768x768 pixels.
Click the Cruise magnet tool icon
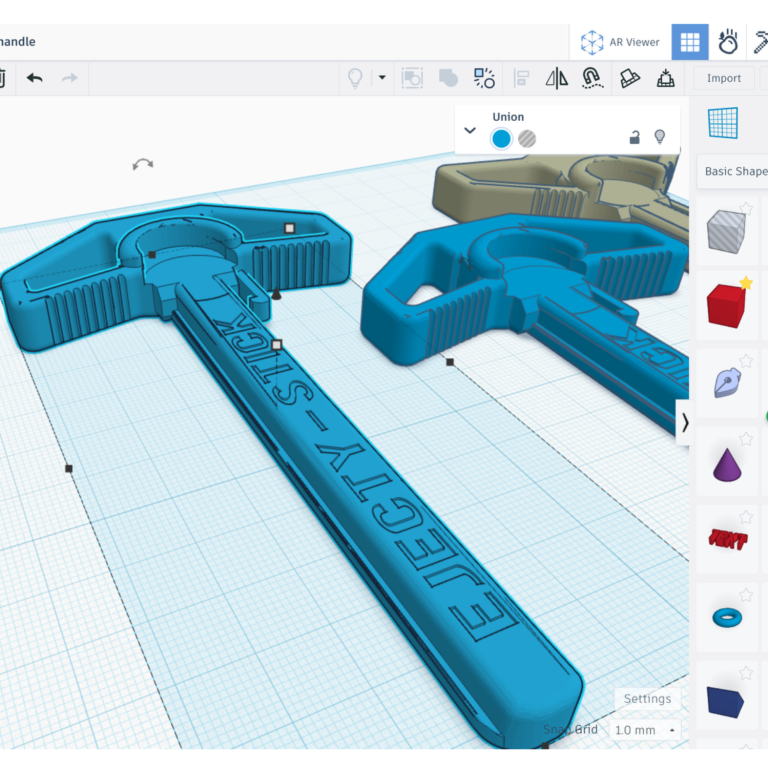click(592, 78)
